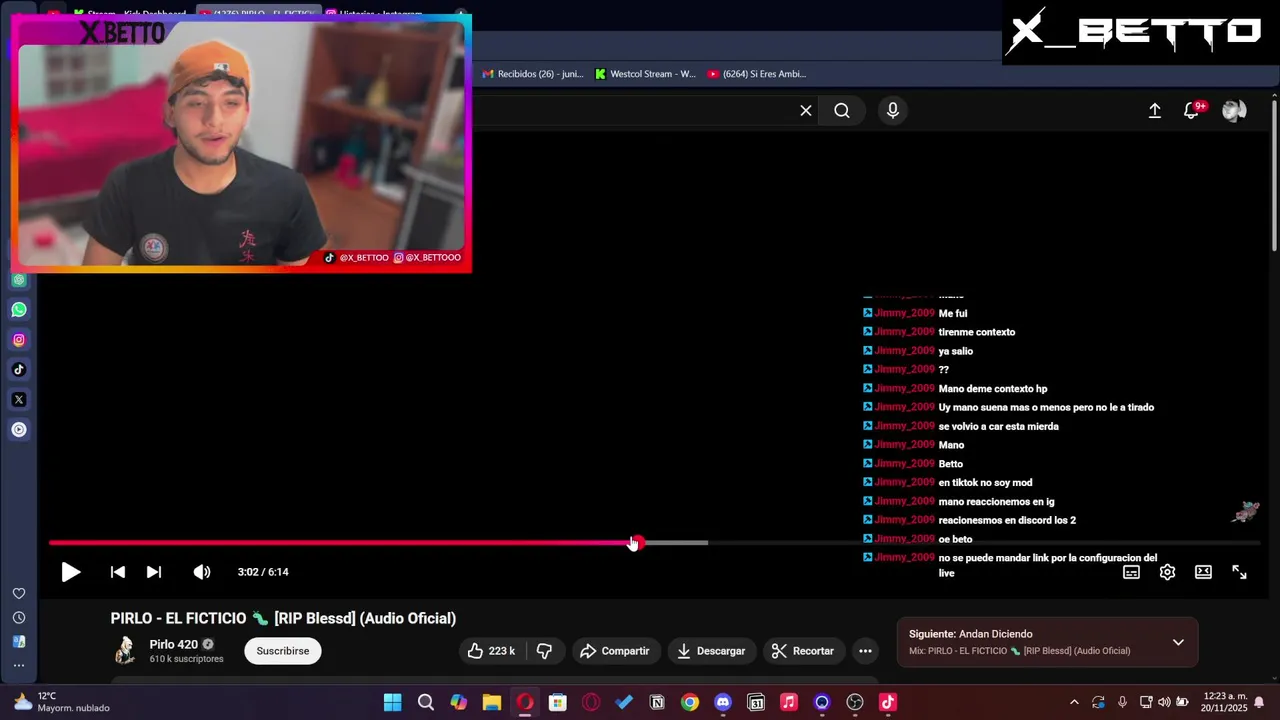This screenshot has width=1280, height=720.
Task: Open the Windows Start menu
Action: (393, 703)
